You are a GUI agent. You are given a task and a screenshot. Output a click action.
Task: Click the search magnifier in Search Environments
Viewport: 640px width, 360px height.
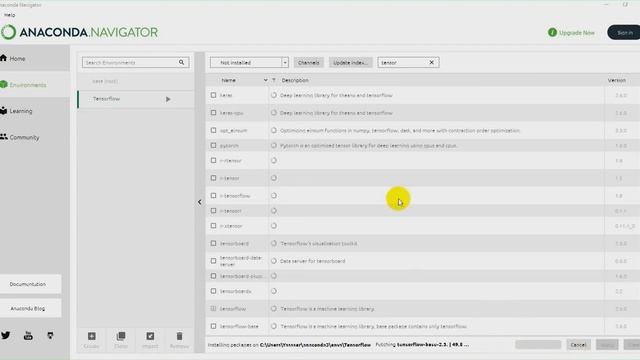[x=181, y=62]
